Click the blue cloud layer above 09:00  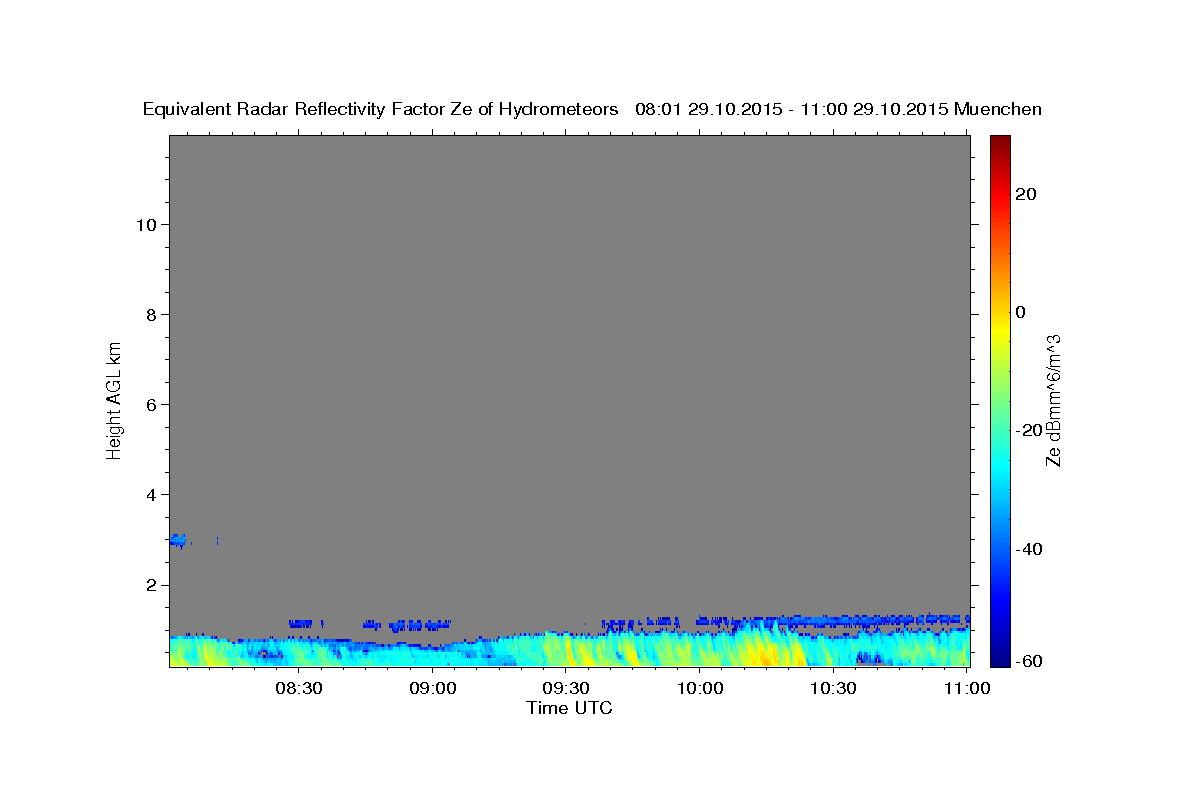[x=420, y=625]
